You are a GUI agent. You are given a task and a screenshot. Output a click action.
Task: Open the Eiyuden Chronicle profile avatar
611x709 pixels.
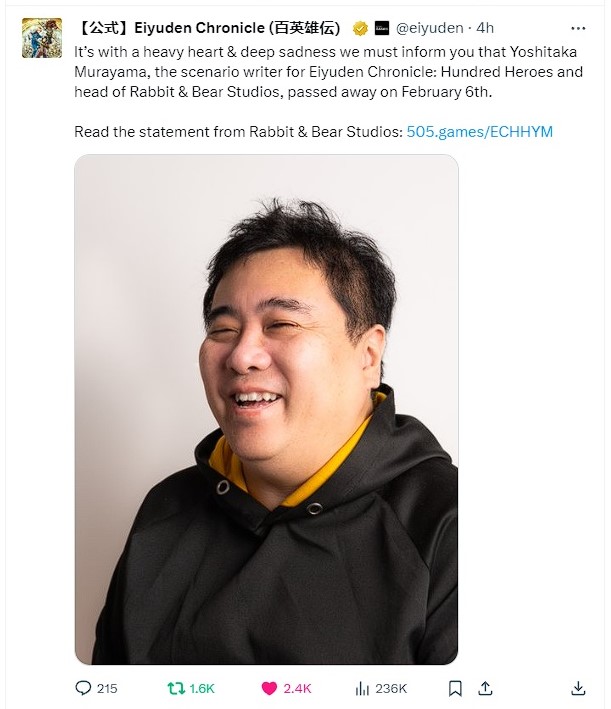point(42,38)
